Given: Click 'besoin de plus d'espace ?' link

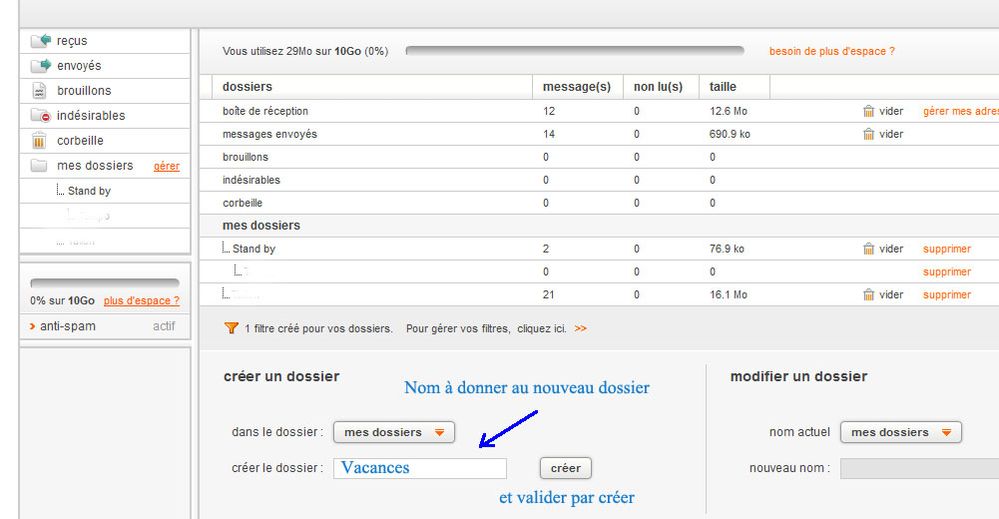Looking at the screenshot, I should [831, 50].
